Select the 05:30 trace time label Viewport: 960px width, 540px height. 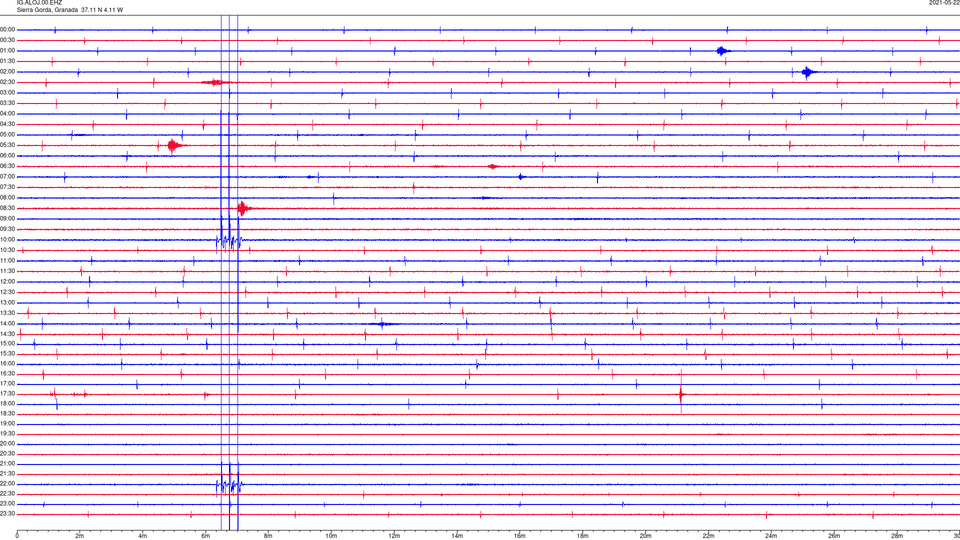(8, 145)
